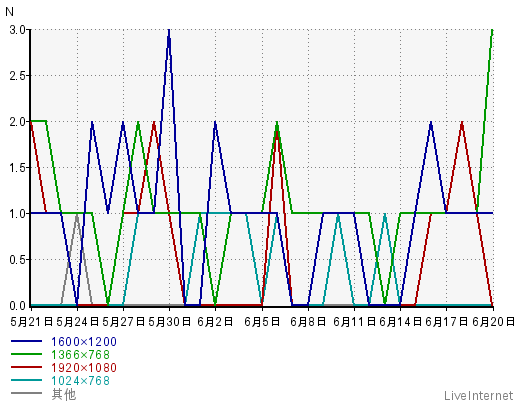Click the 5月30日 x-axis date label
This screenshot has height=405, width=520.
pos(169,322)
